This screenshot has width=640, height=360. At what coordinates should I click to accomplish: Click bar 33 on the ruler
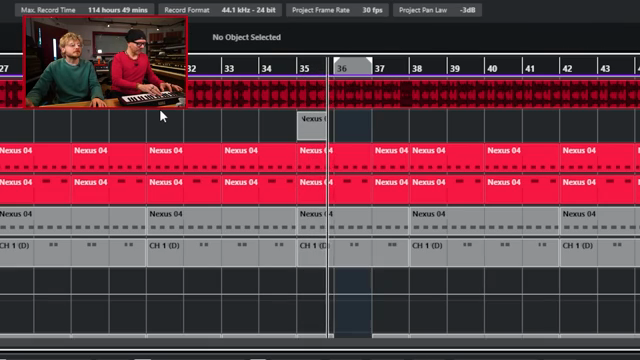pyautogui.click(x=229, y=69)
